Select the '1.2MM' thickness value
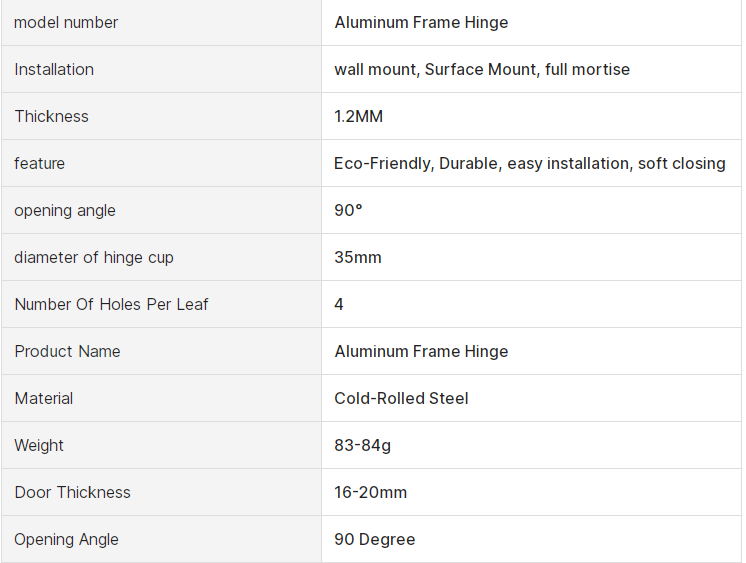This screenshot has height=563, width=746. click(358, 116)
